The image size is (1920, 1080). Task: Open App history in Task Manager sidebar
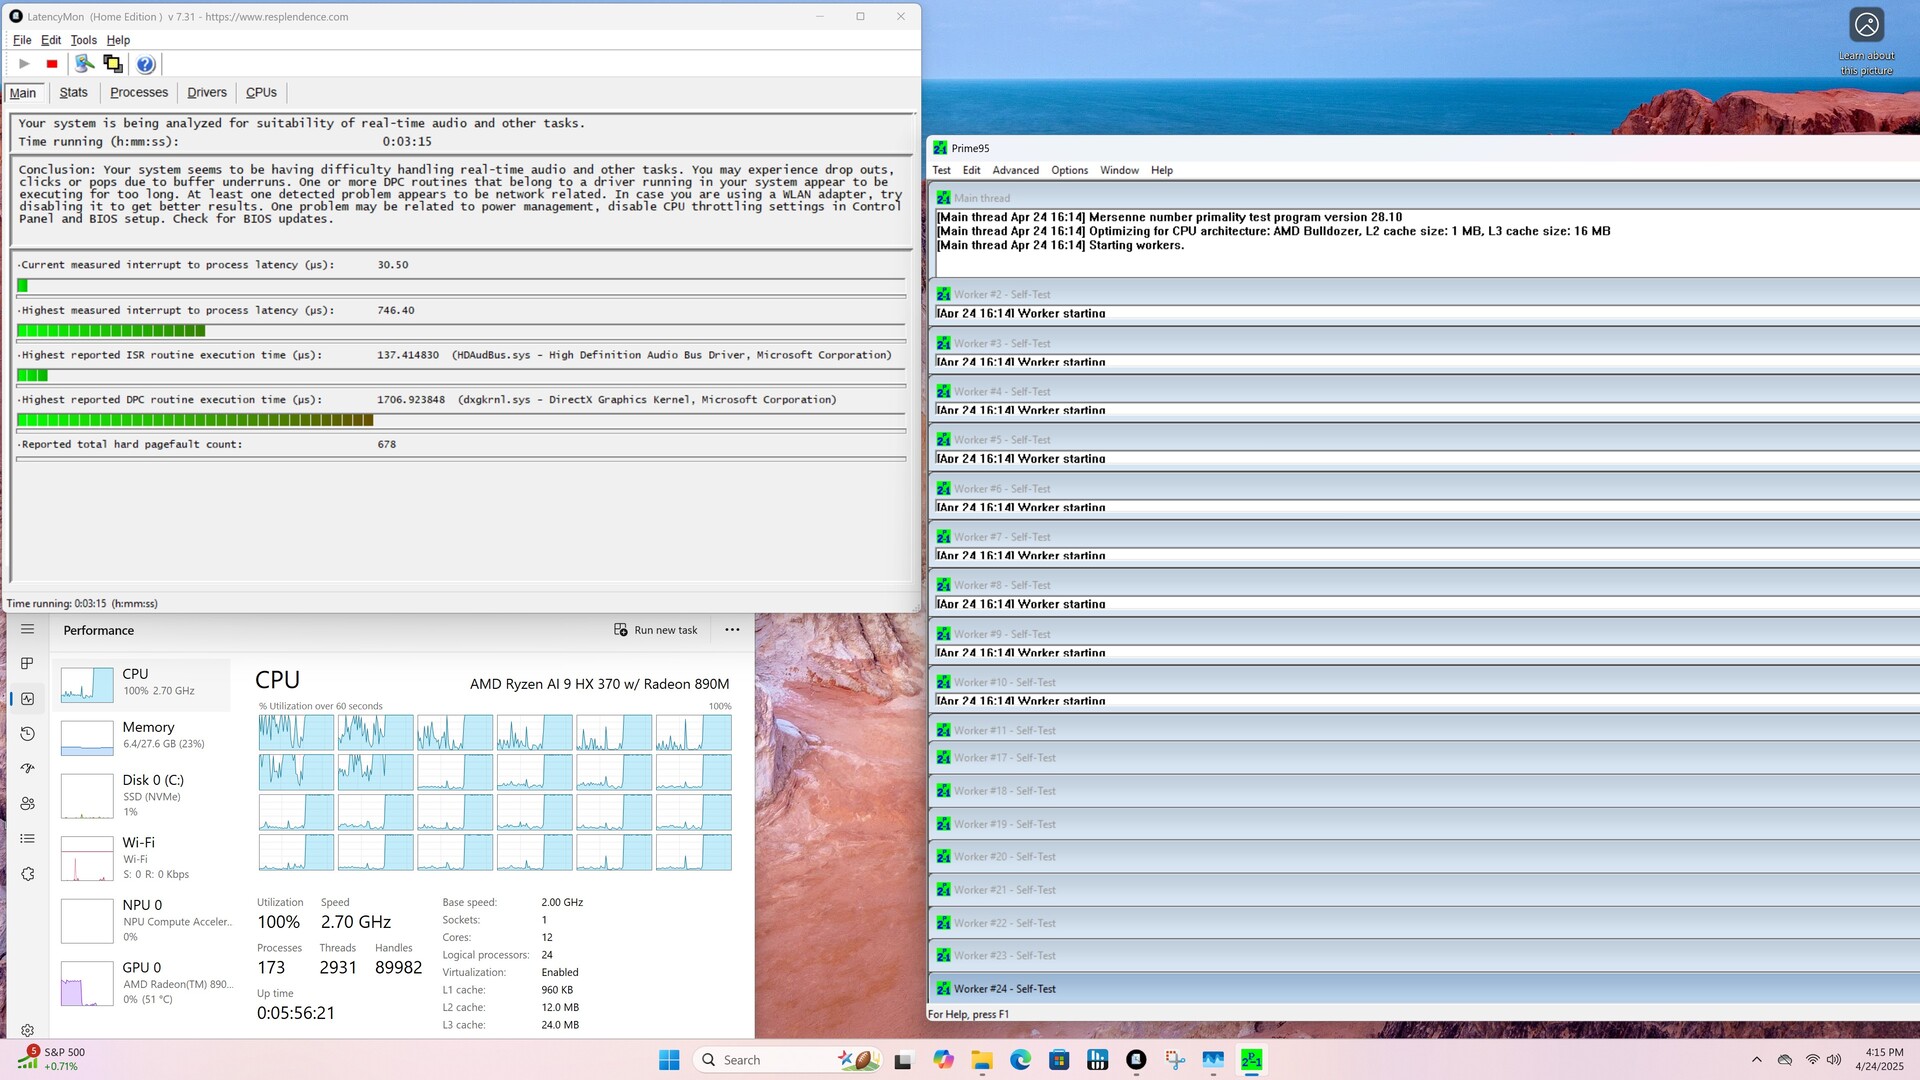click(x=27, y=734)
